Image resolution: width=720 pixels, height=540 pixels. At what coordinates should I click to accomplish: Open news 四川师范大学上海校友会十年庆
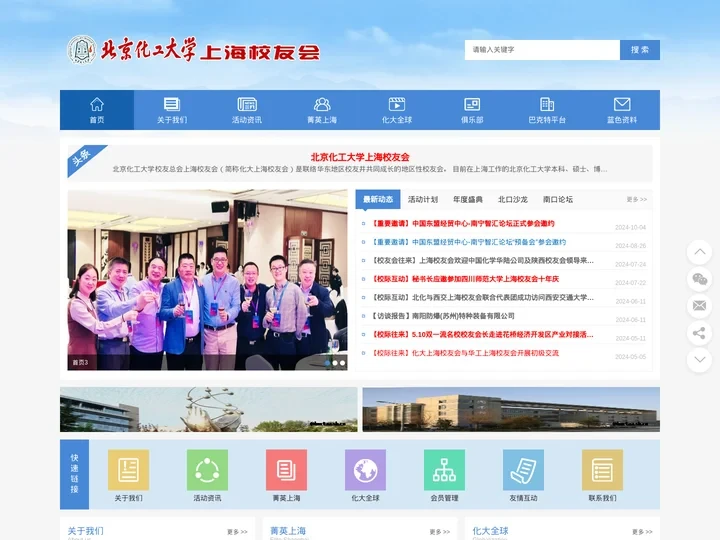465,279
